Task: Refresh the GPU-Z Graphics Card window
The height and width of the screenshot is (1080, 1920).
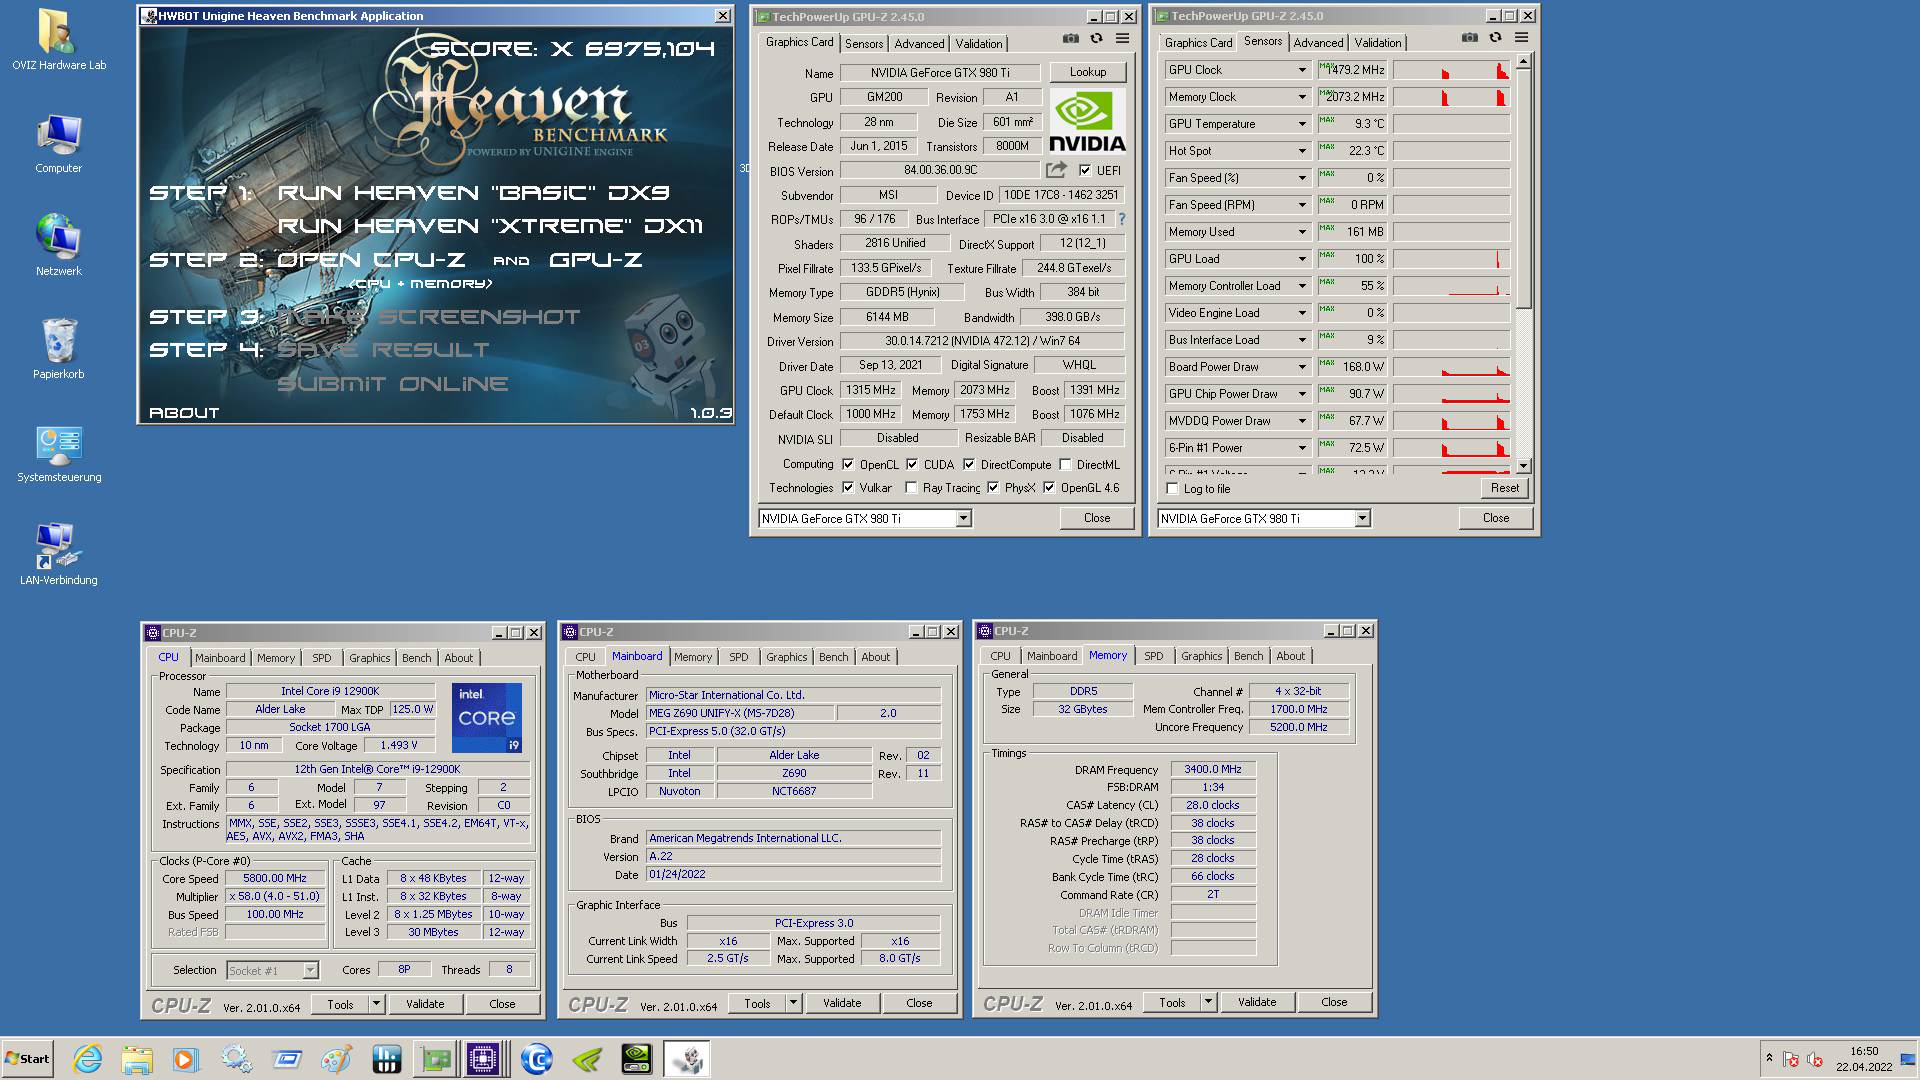Action: (1096, 38)
